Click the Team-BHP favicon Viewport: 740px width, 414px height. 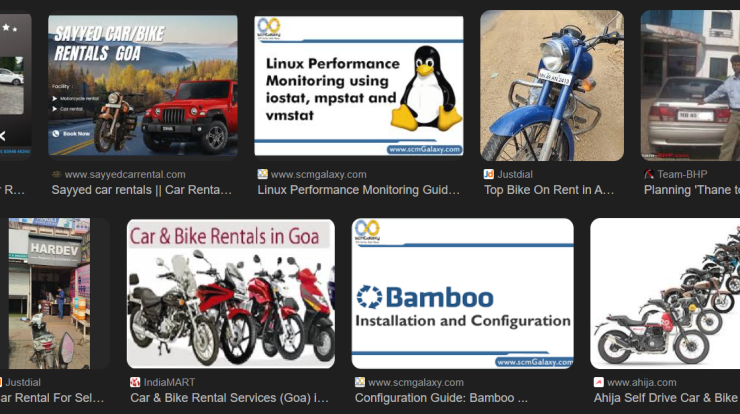coord(649,174)
